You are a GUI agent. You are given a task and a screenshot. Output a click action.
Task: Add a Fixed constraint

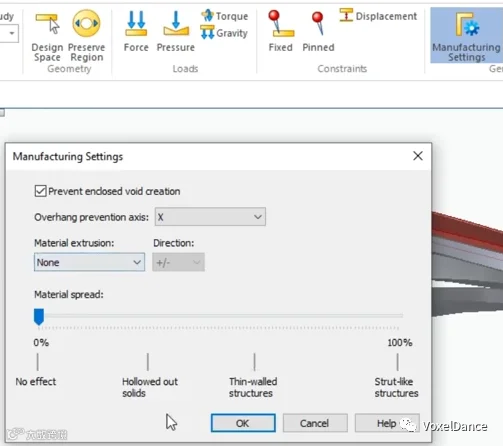click(281, 32)
